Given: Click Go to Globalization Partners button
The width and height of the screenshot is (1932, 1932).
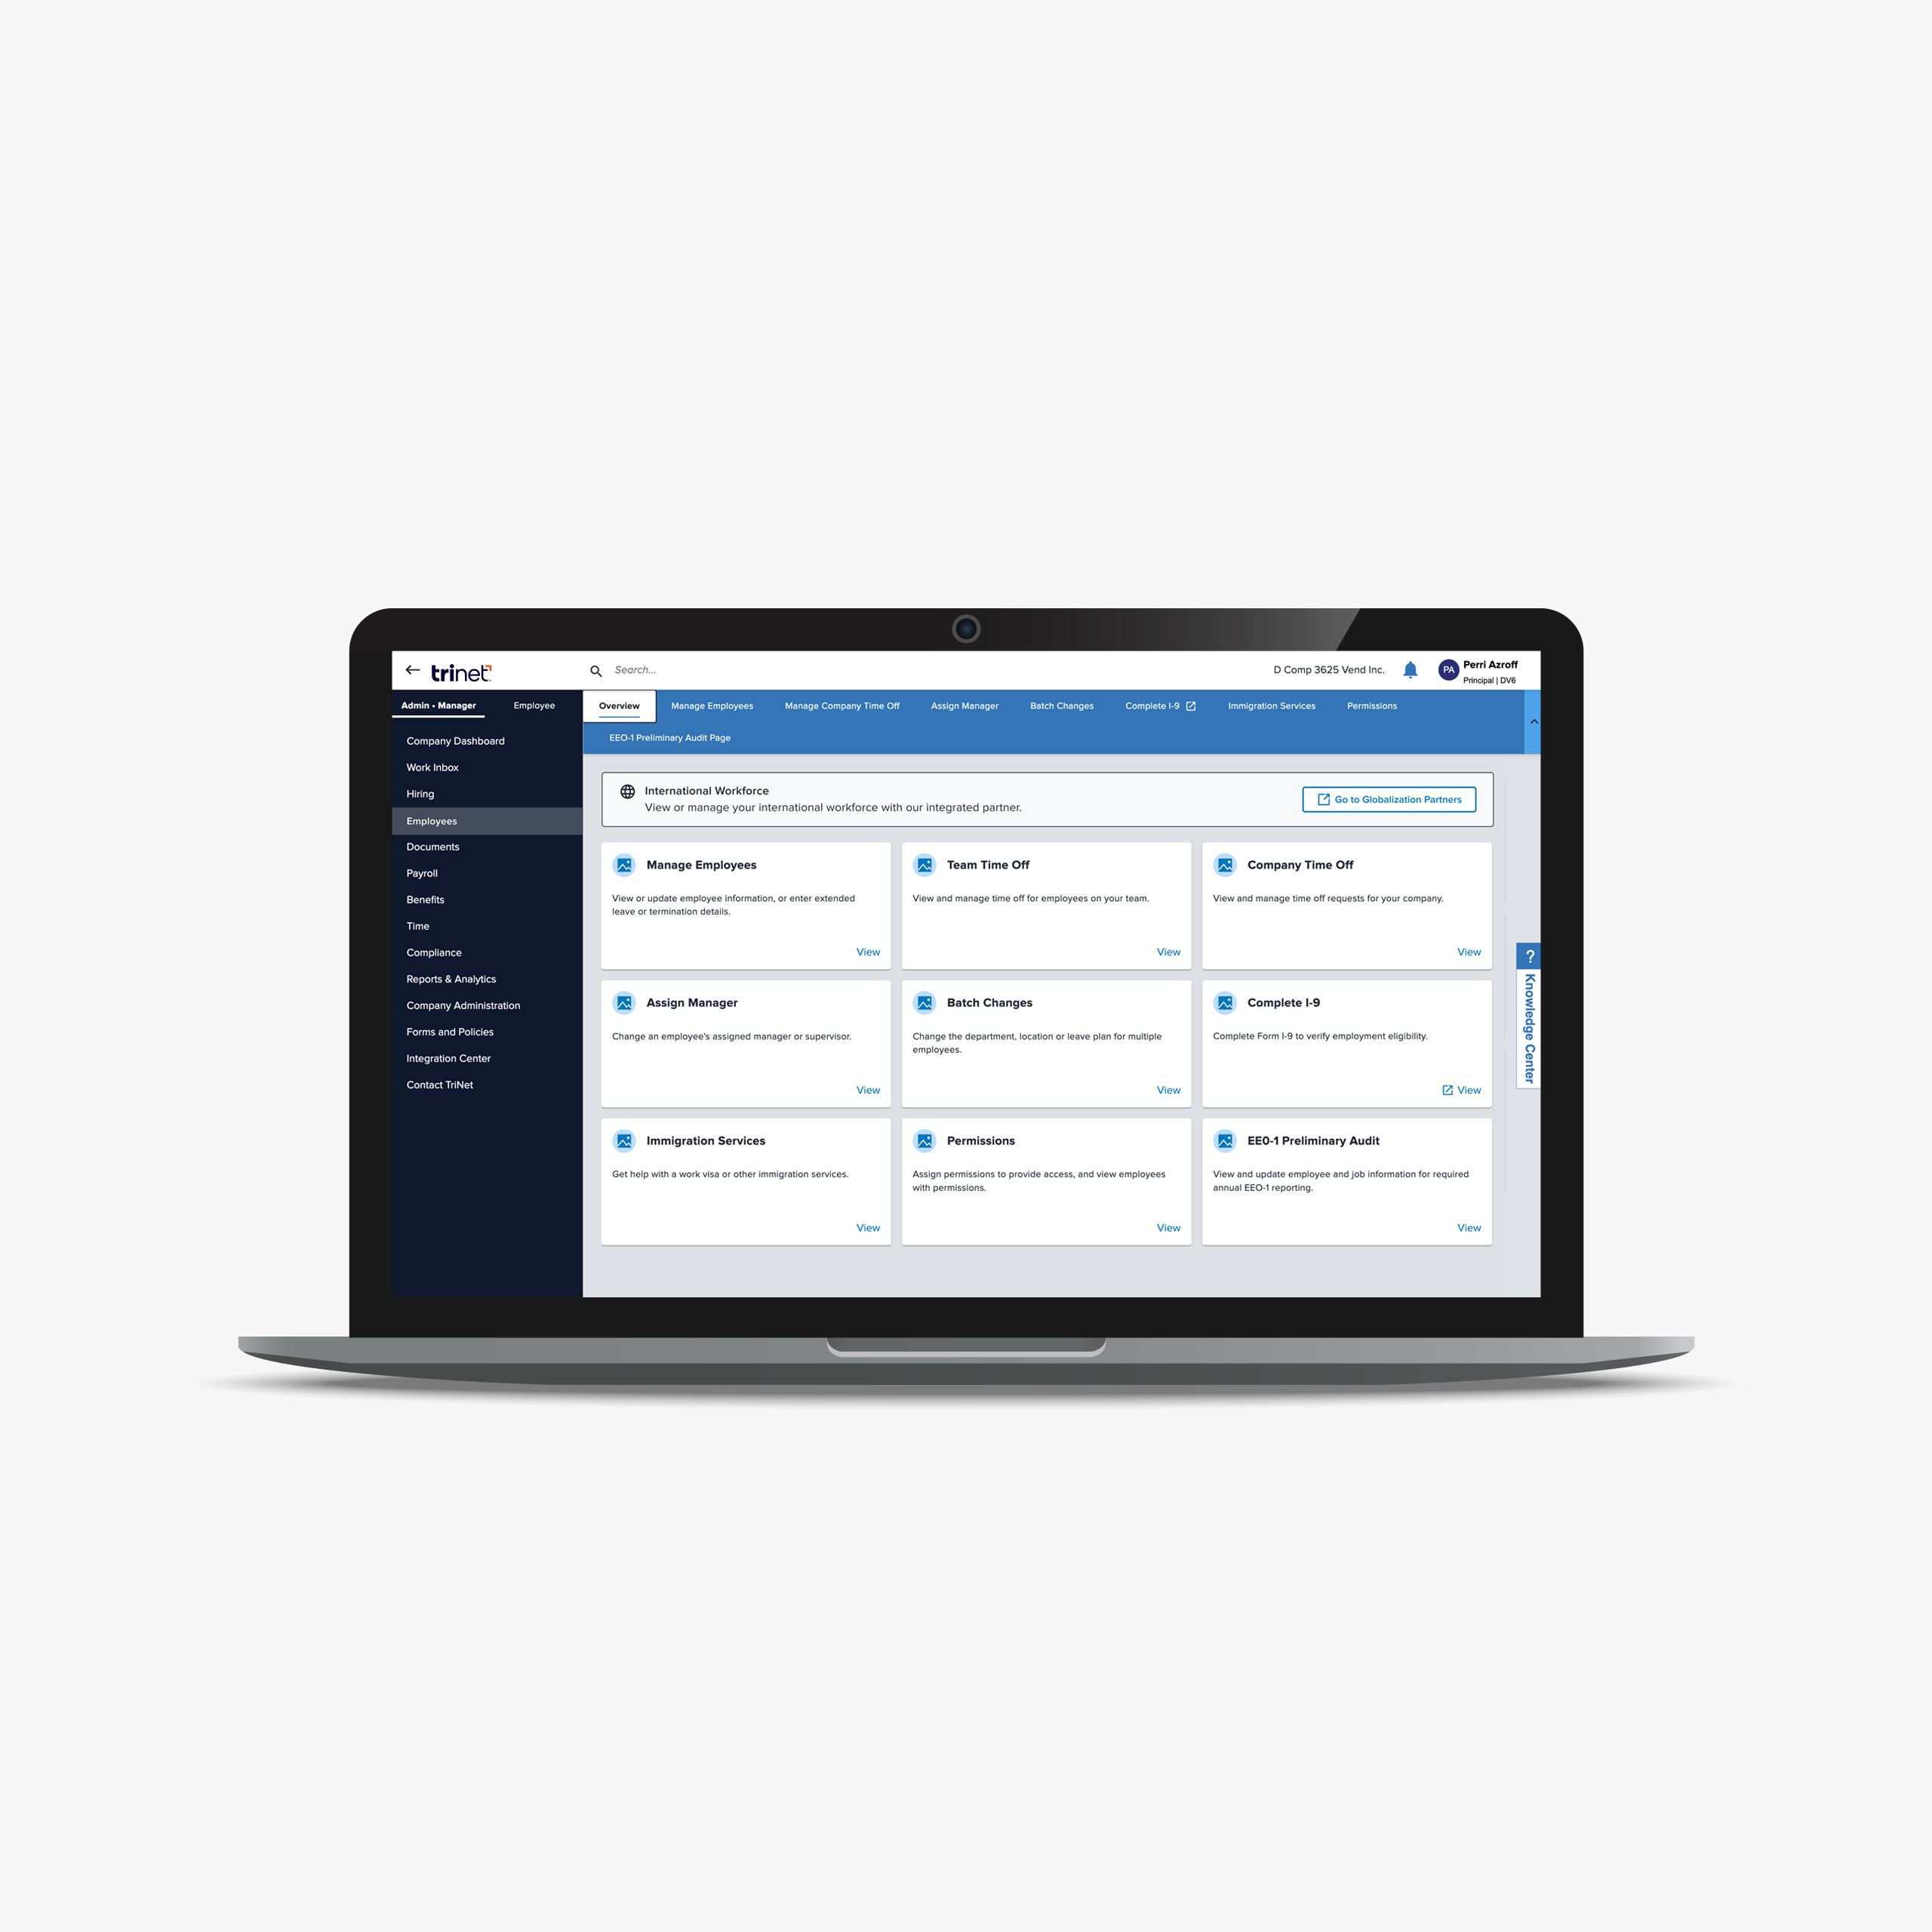Looking at the screenshot, I should 1392,800.
